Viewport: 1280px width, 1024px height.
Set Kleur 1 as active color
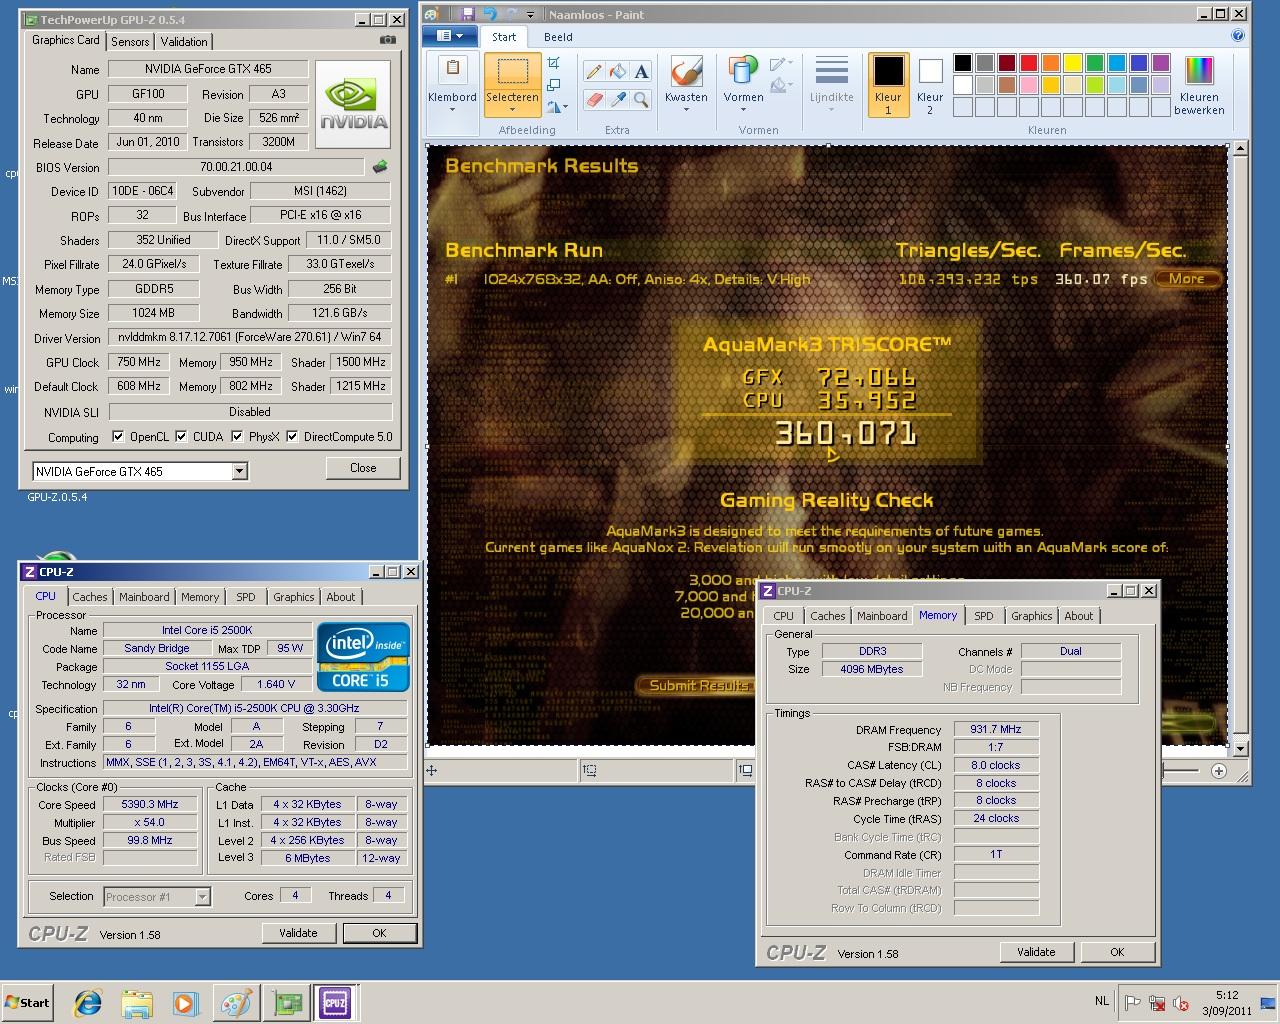[888, 85]
